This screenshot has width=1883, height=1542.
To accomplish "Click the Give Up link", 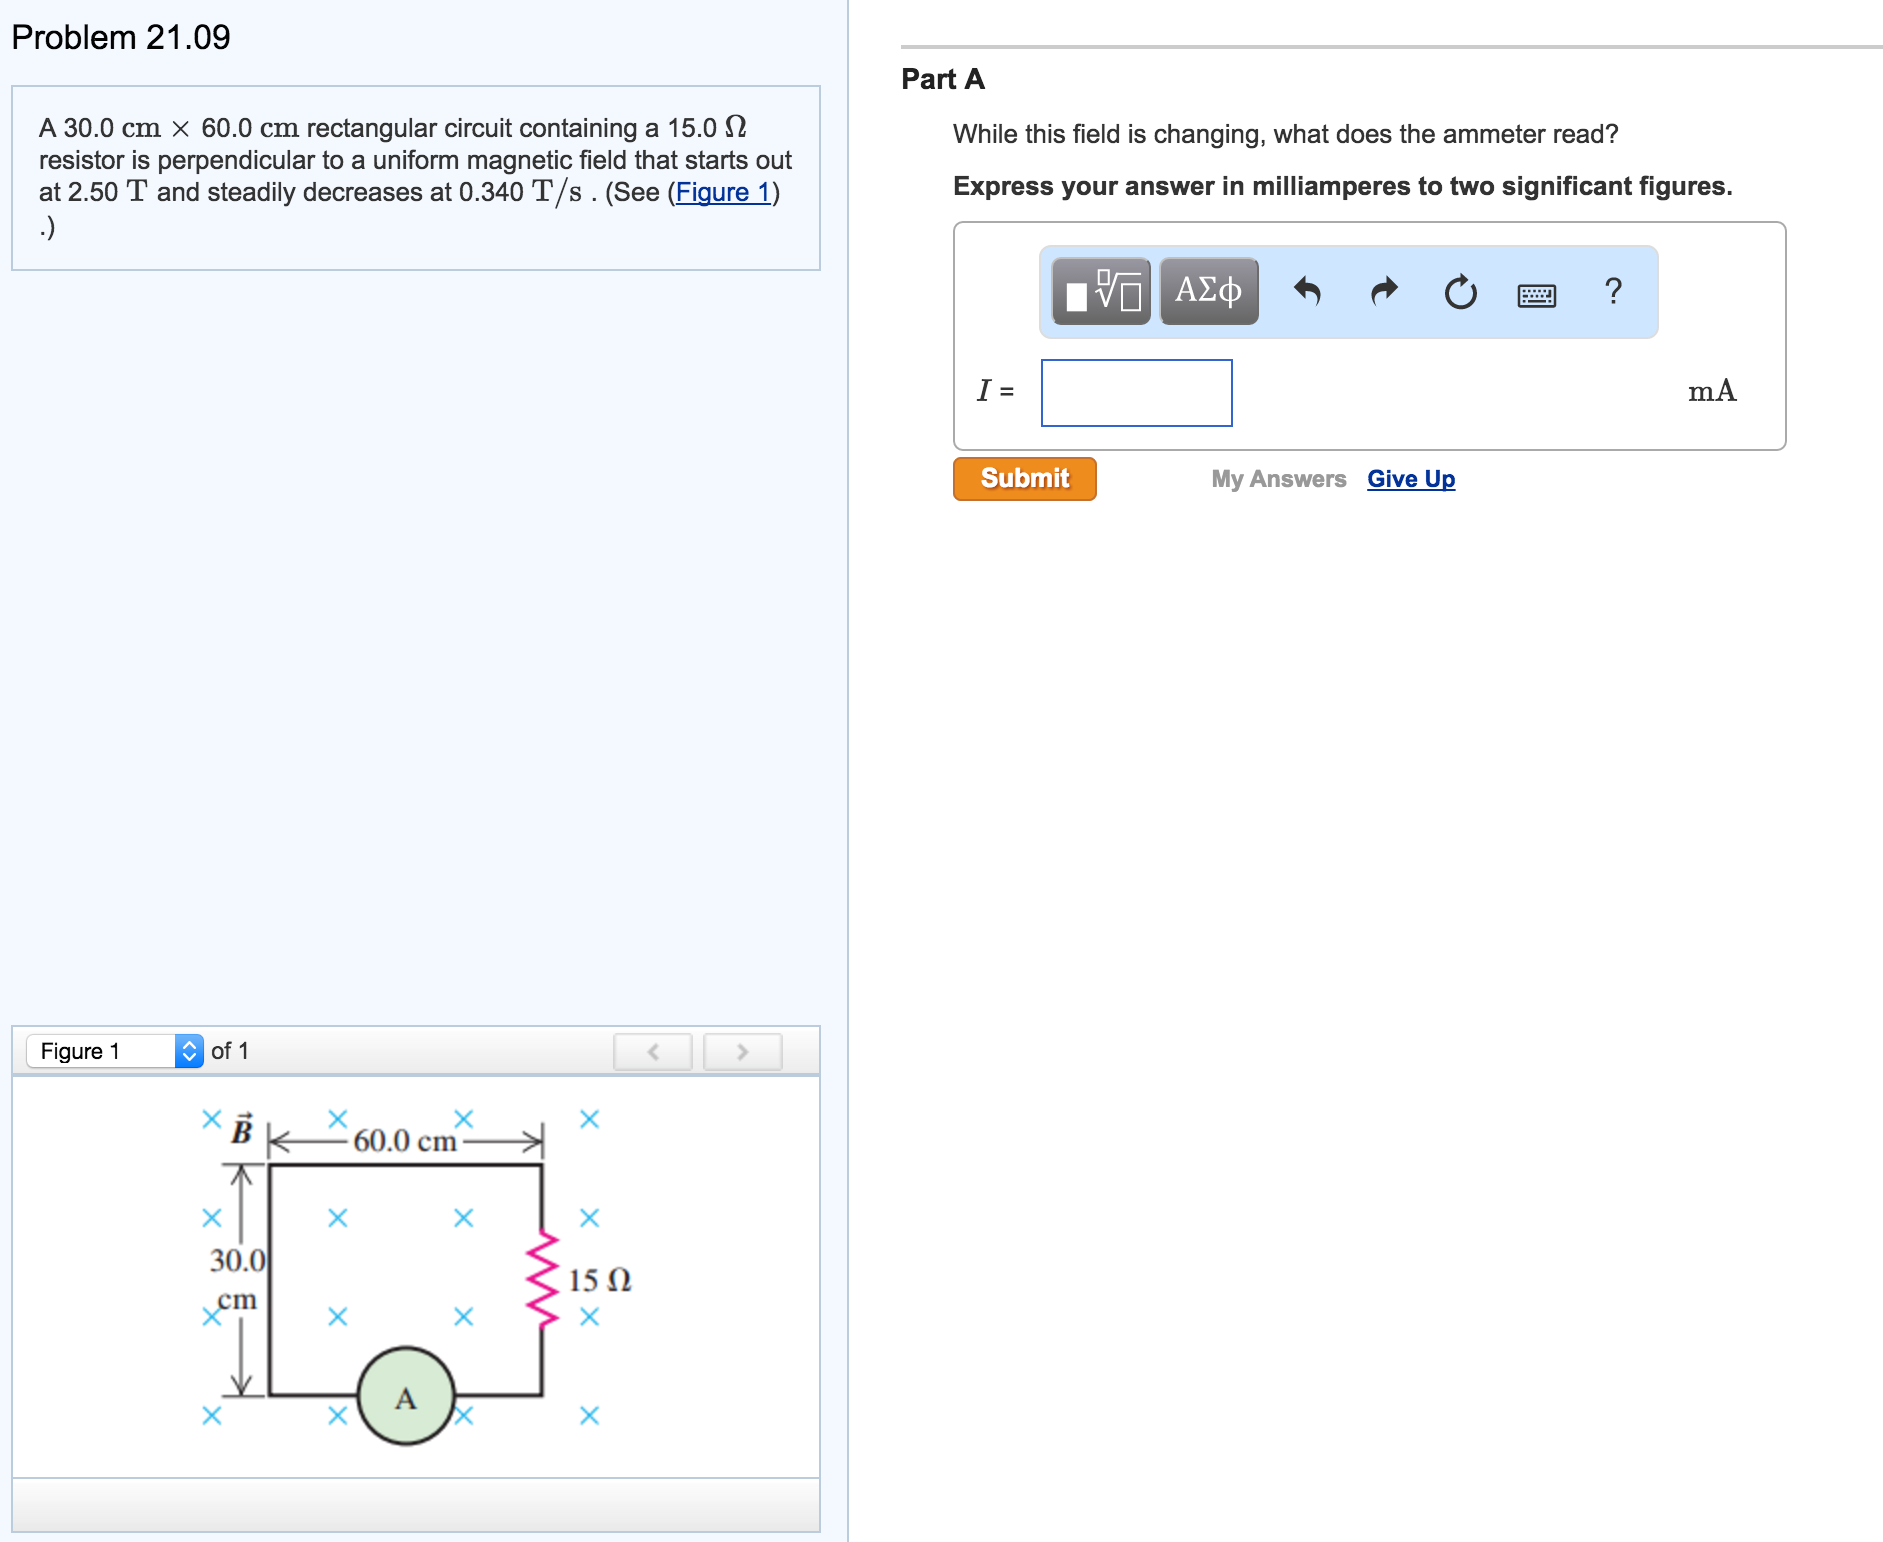I will click(1410, 478).
